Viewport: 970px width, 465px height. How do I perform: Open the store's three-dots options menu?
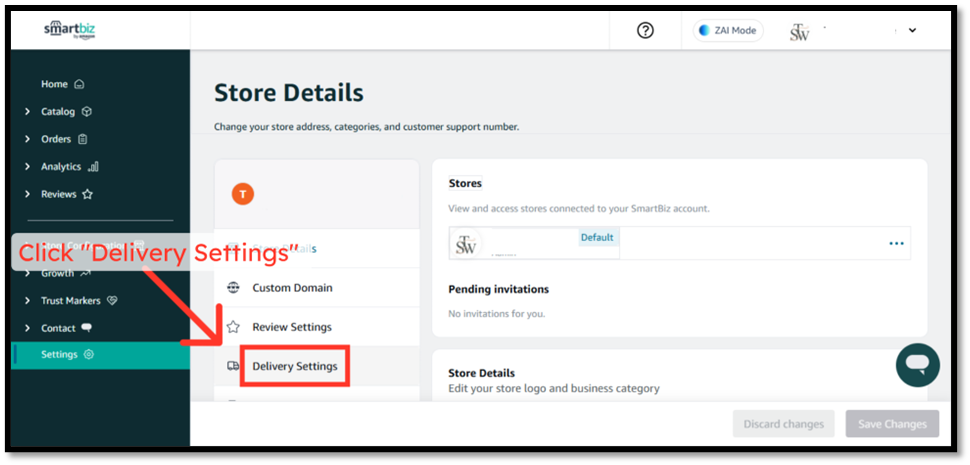coord(896,244)
